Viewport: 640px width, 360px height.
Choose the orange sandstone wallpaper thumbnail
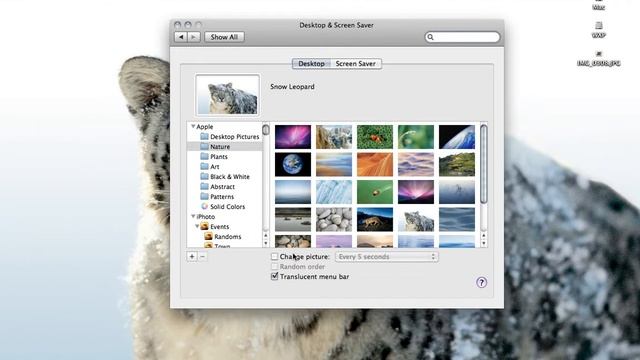[375, 164]
